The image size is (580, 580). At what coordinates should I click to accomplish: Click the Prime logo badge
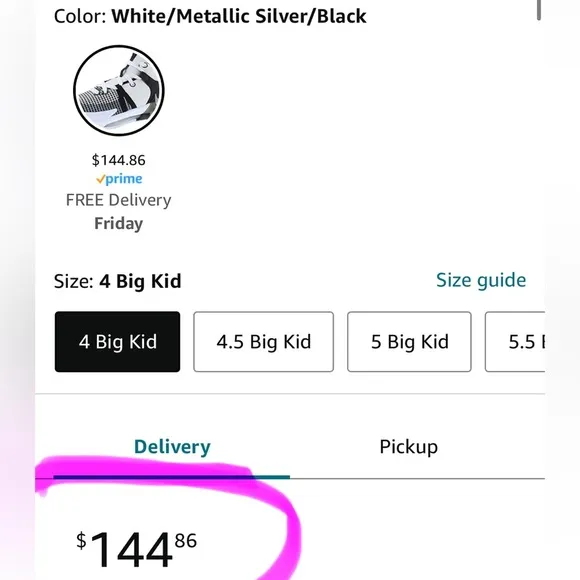pyautogui.click(x=119, y=179)
